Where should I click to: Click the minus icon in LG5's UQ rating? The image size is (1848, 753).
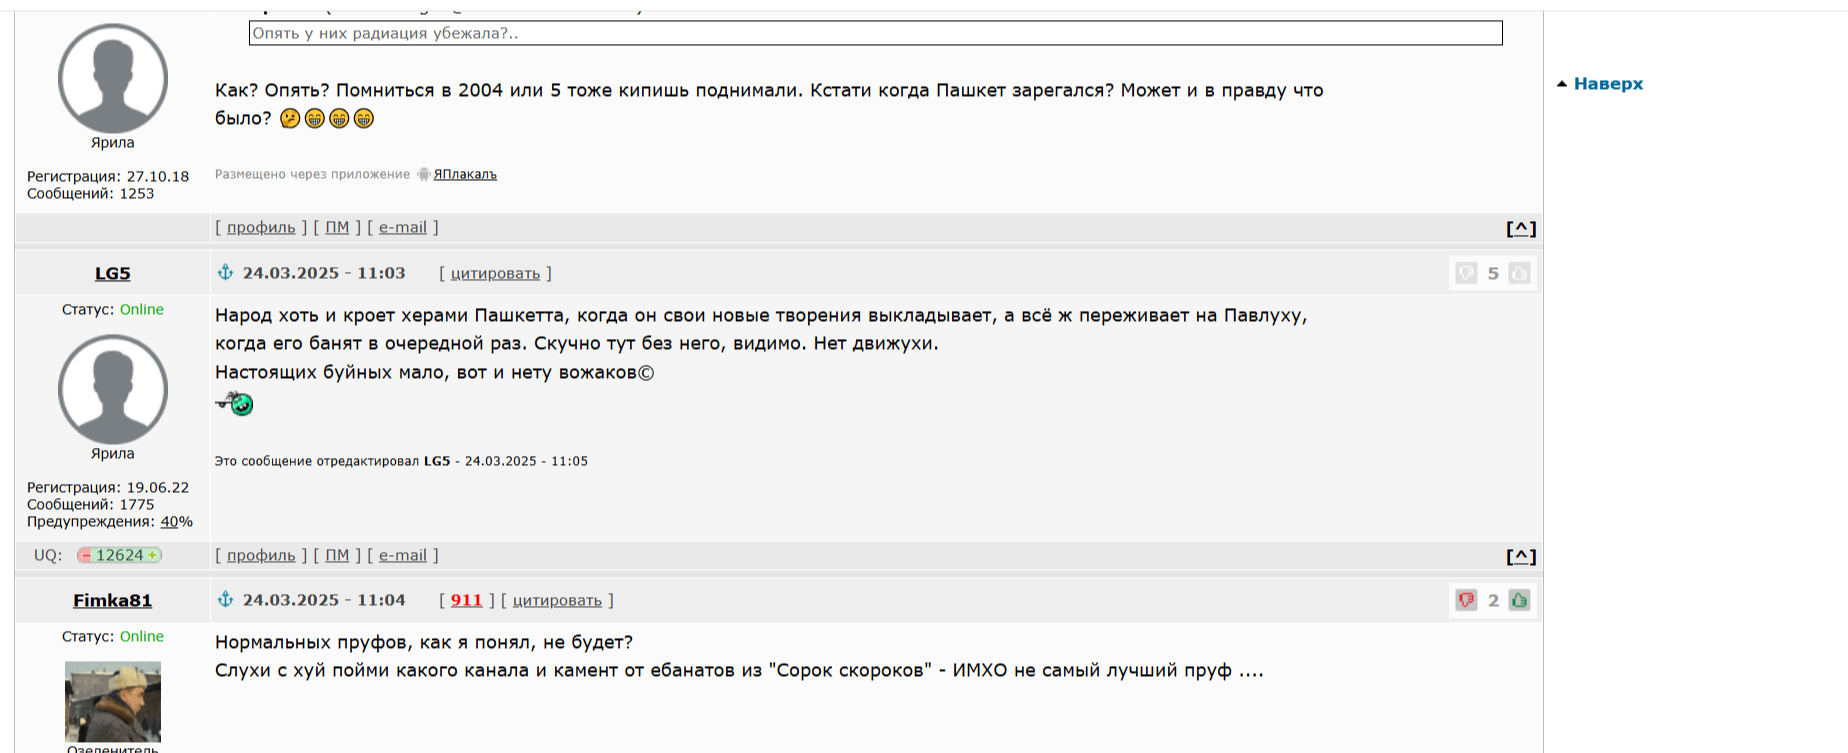coord(86,555)
